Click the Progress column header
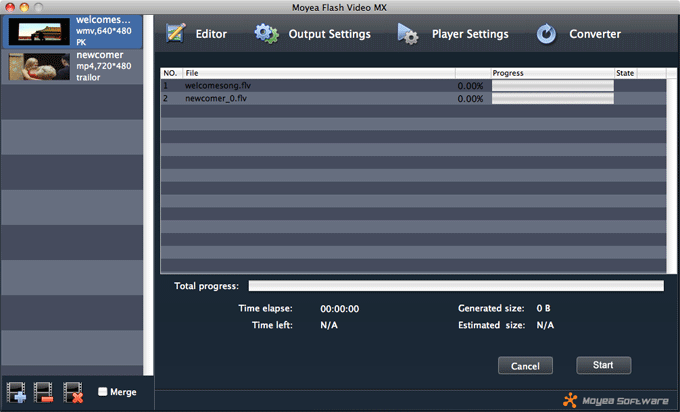This screenshot has height=412, width=680. 551,73
